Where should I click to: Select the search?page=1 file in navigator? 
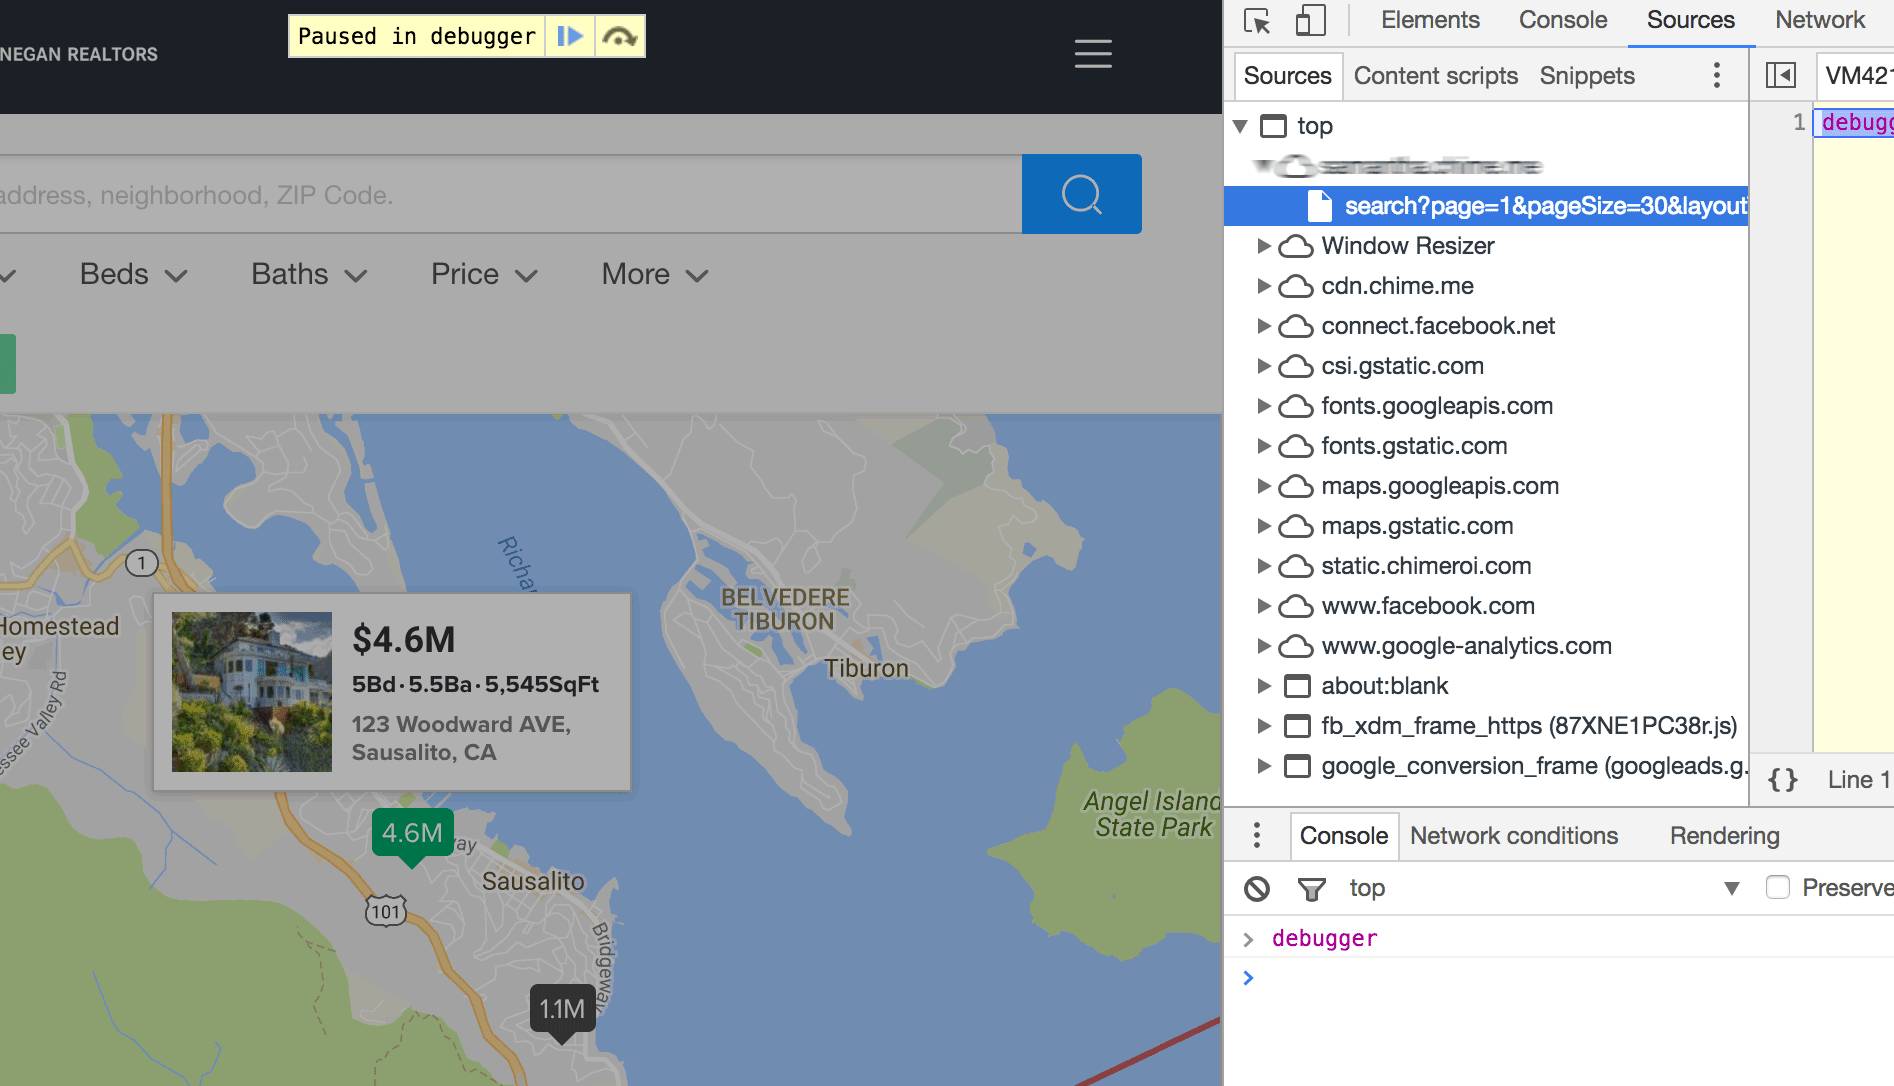1486,206
